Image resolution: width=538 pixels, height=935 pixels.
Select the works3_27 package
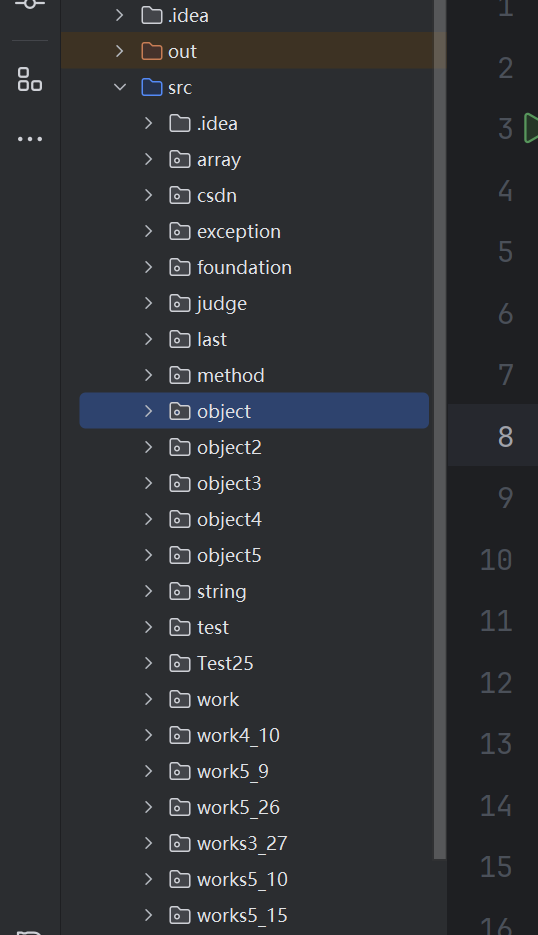[x=242, y=843]
